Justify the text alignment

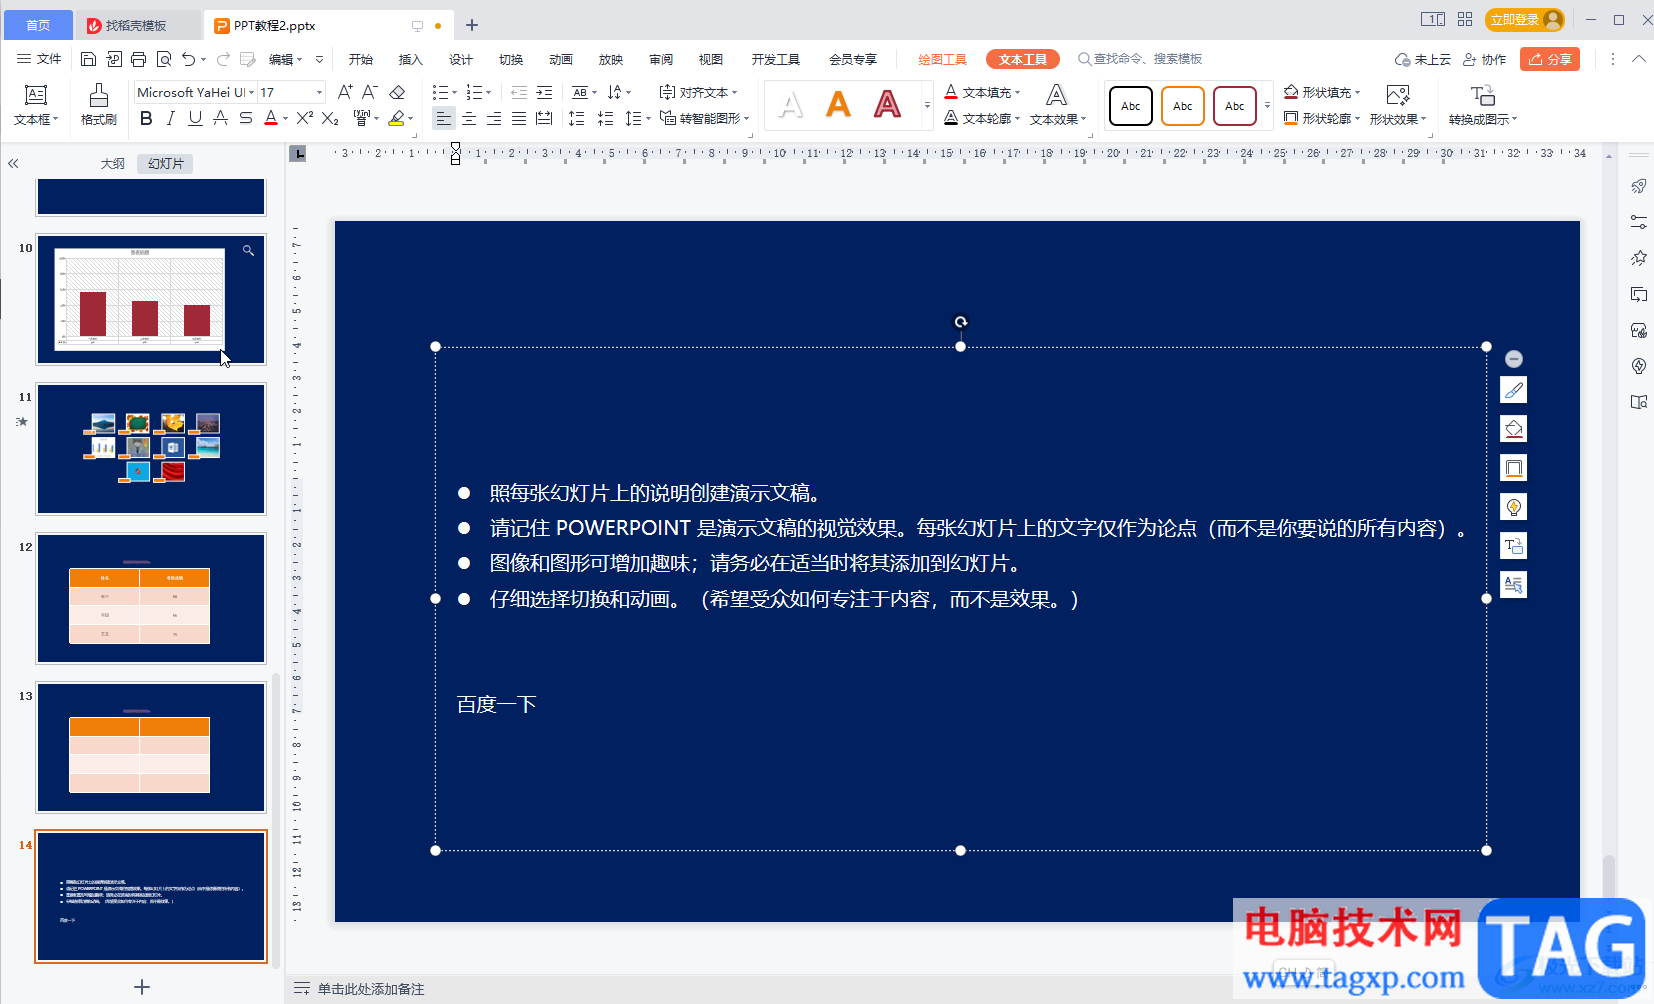tap(519, 118)
